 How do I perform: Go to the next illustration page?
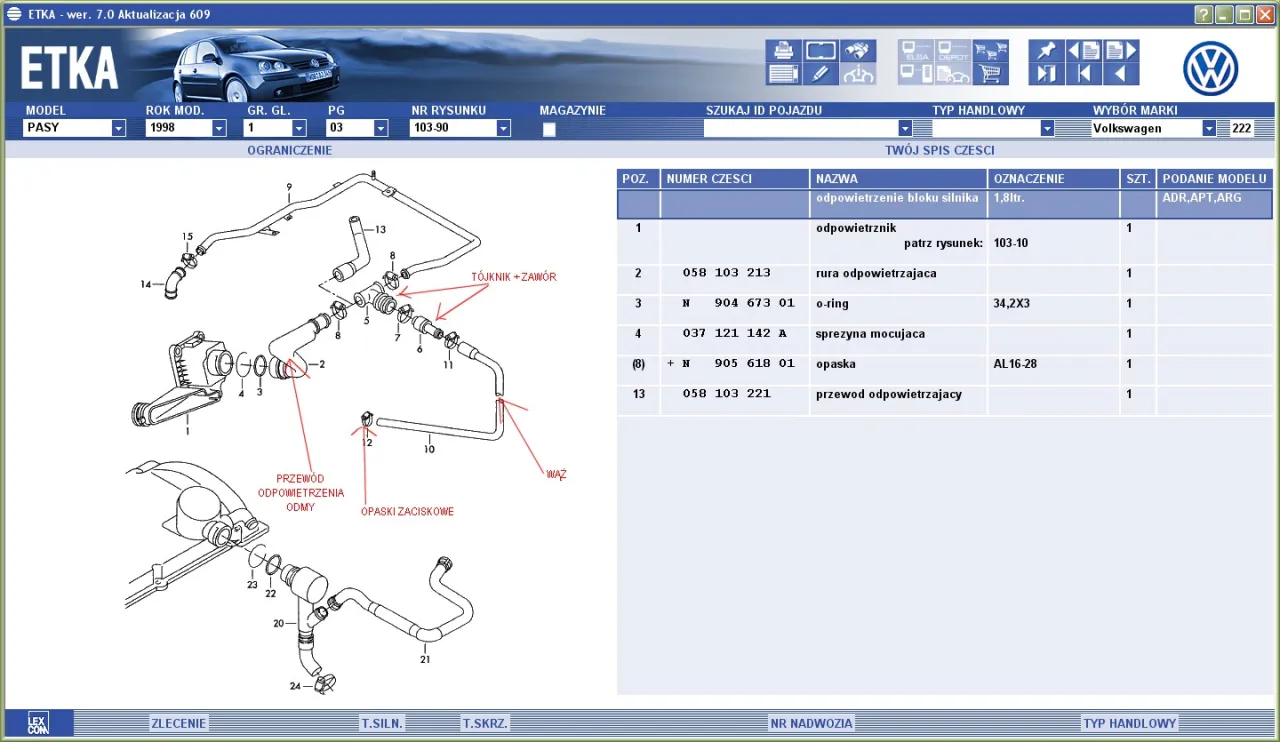[x=1120, y=51]
